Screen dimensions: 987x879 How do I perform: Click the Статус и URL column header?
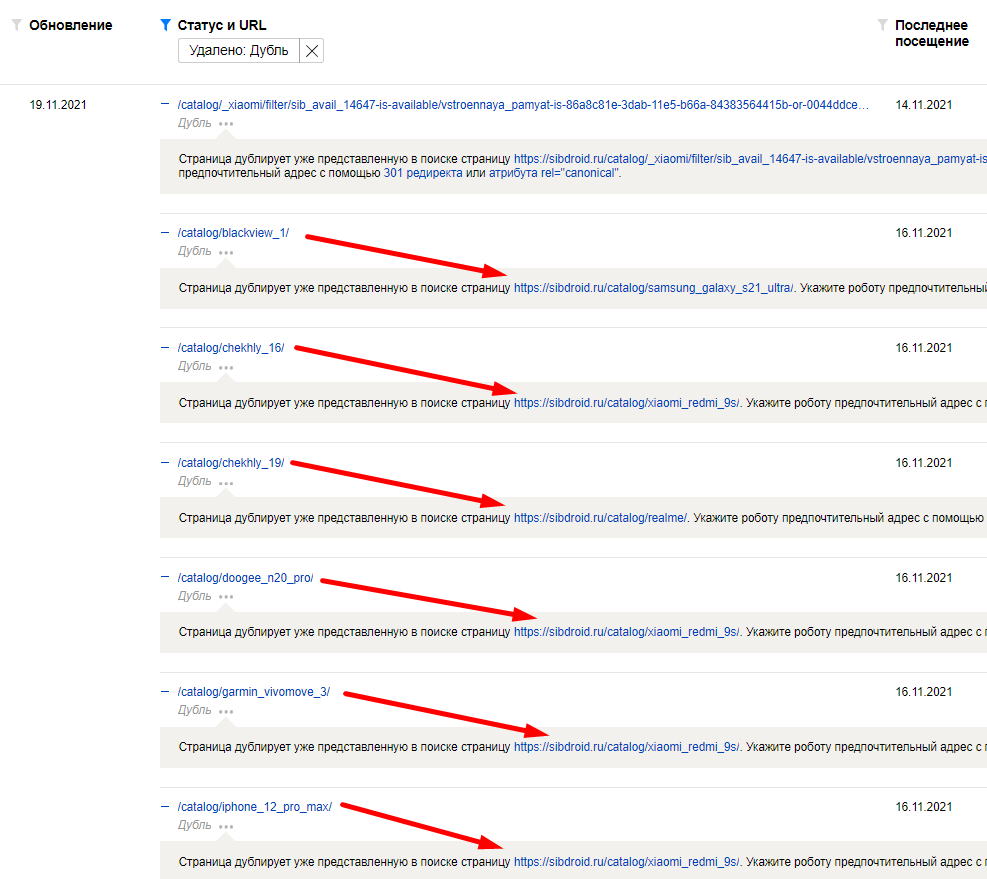pyautogui.click(x=222, y=26)
